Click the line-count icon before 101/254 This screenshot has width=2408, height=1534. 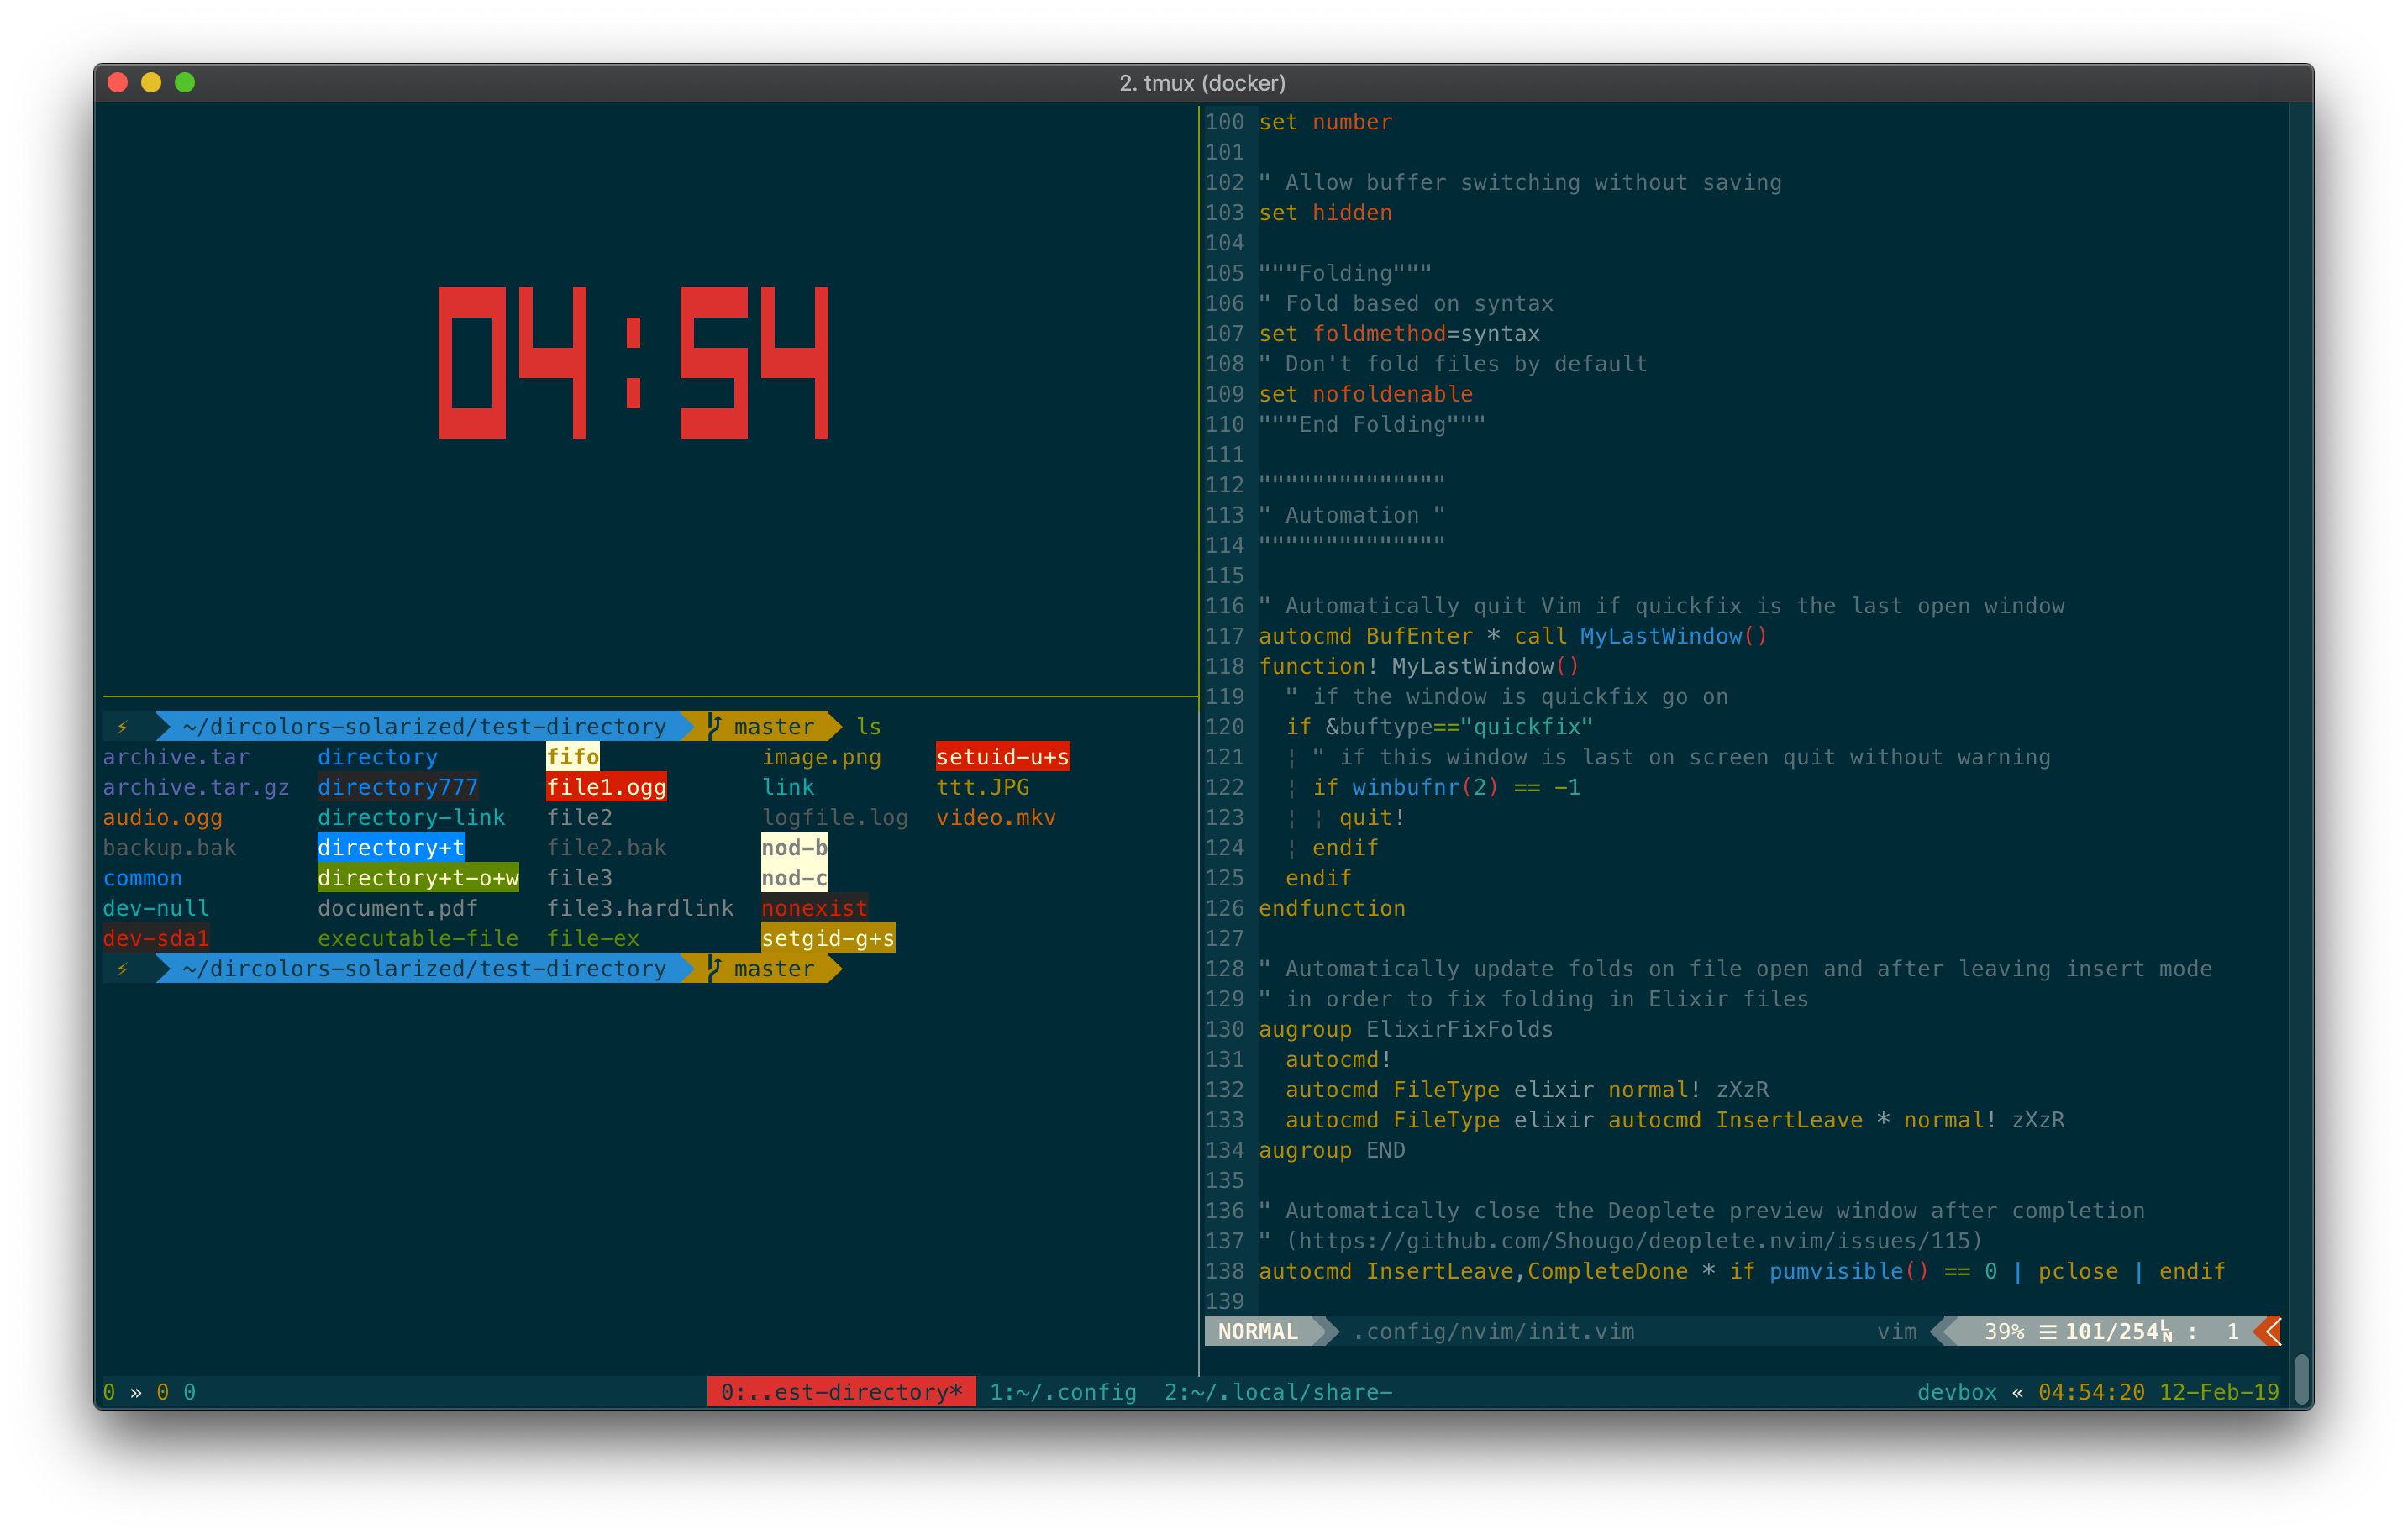click(x=2048, y=1332)
